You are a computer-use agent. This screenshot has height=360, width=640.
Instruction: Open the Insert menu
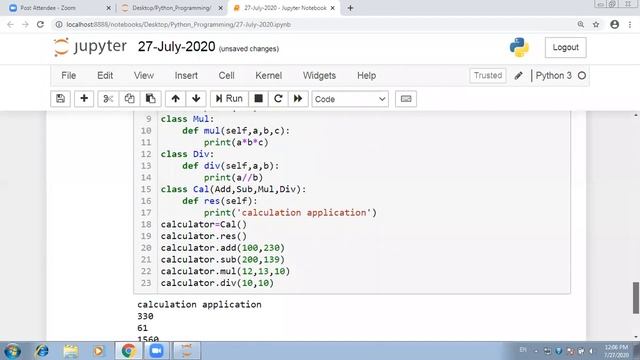click(x=186, y=76)
